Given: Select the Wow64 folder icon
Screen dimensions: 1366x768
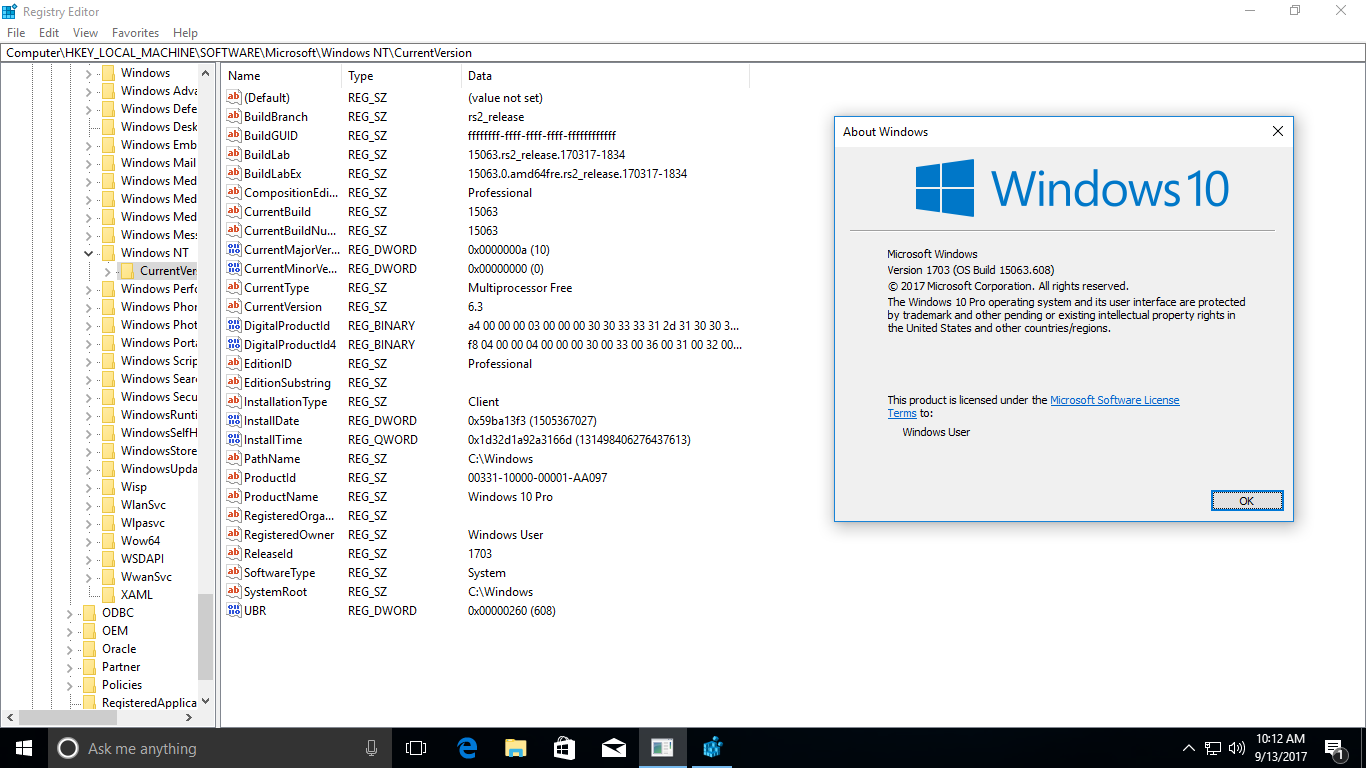Looking at the screenshot, I should tap(108, 541).
